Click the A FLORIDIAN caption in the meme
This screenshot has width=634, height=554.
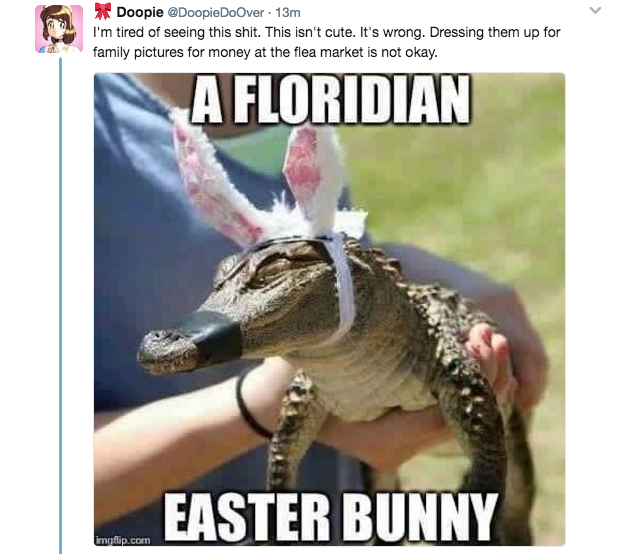(330, 99)
